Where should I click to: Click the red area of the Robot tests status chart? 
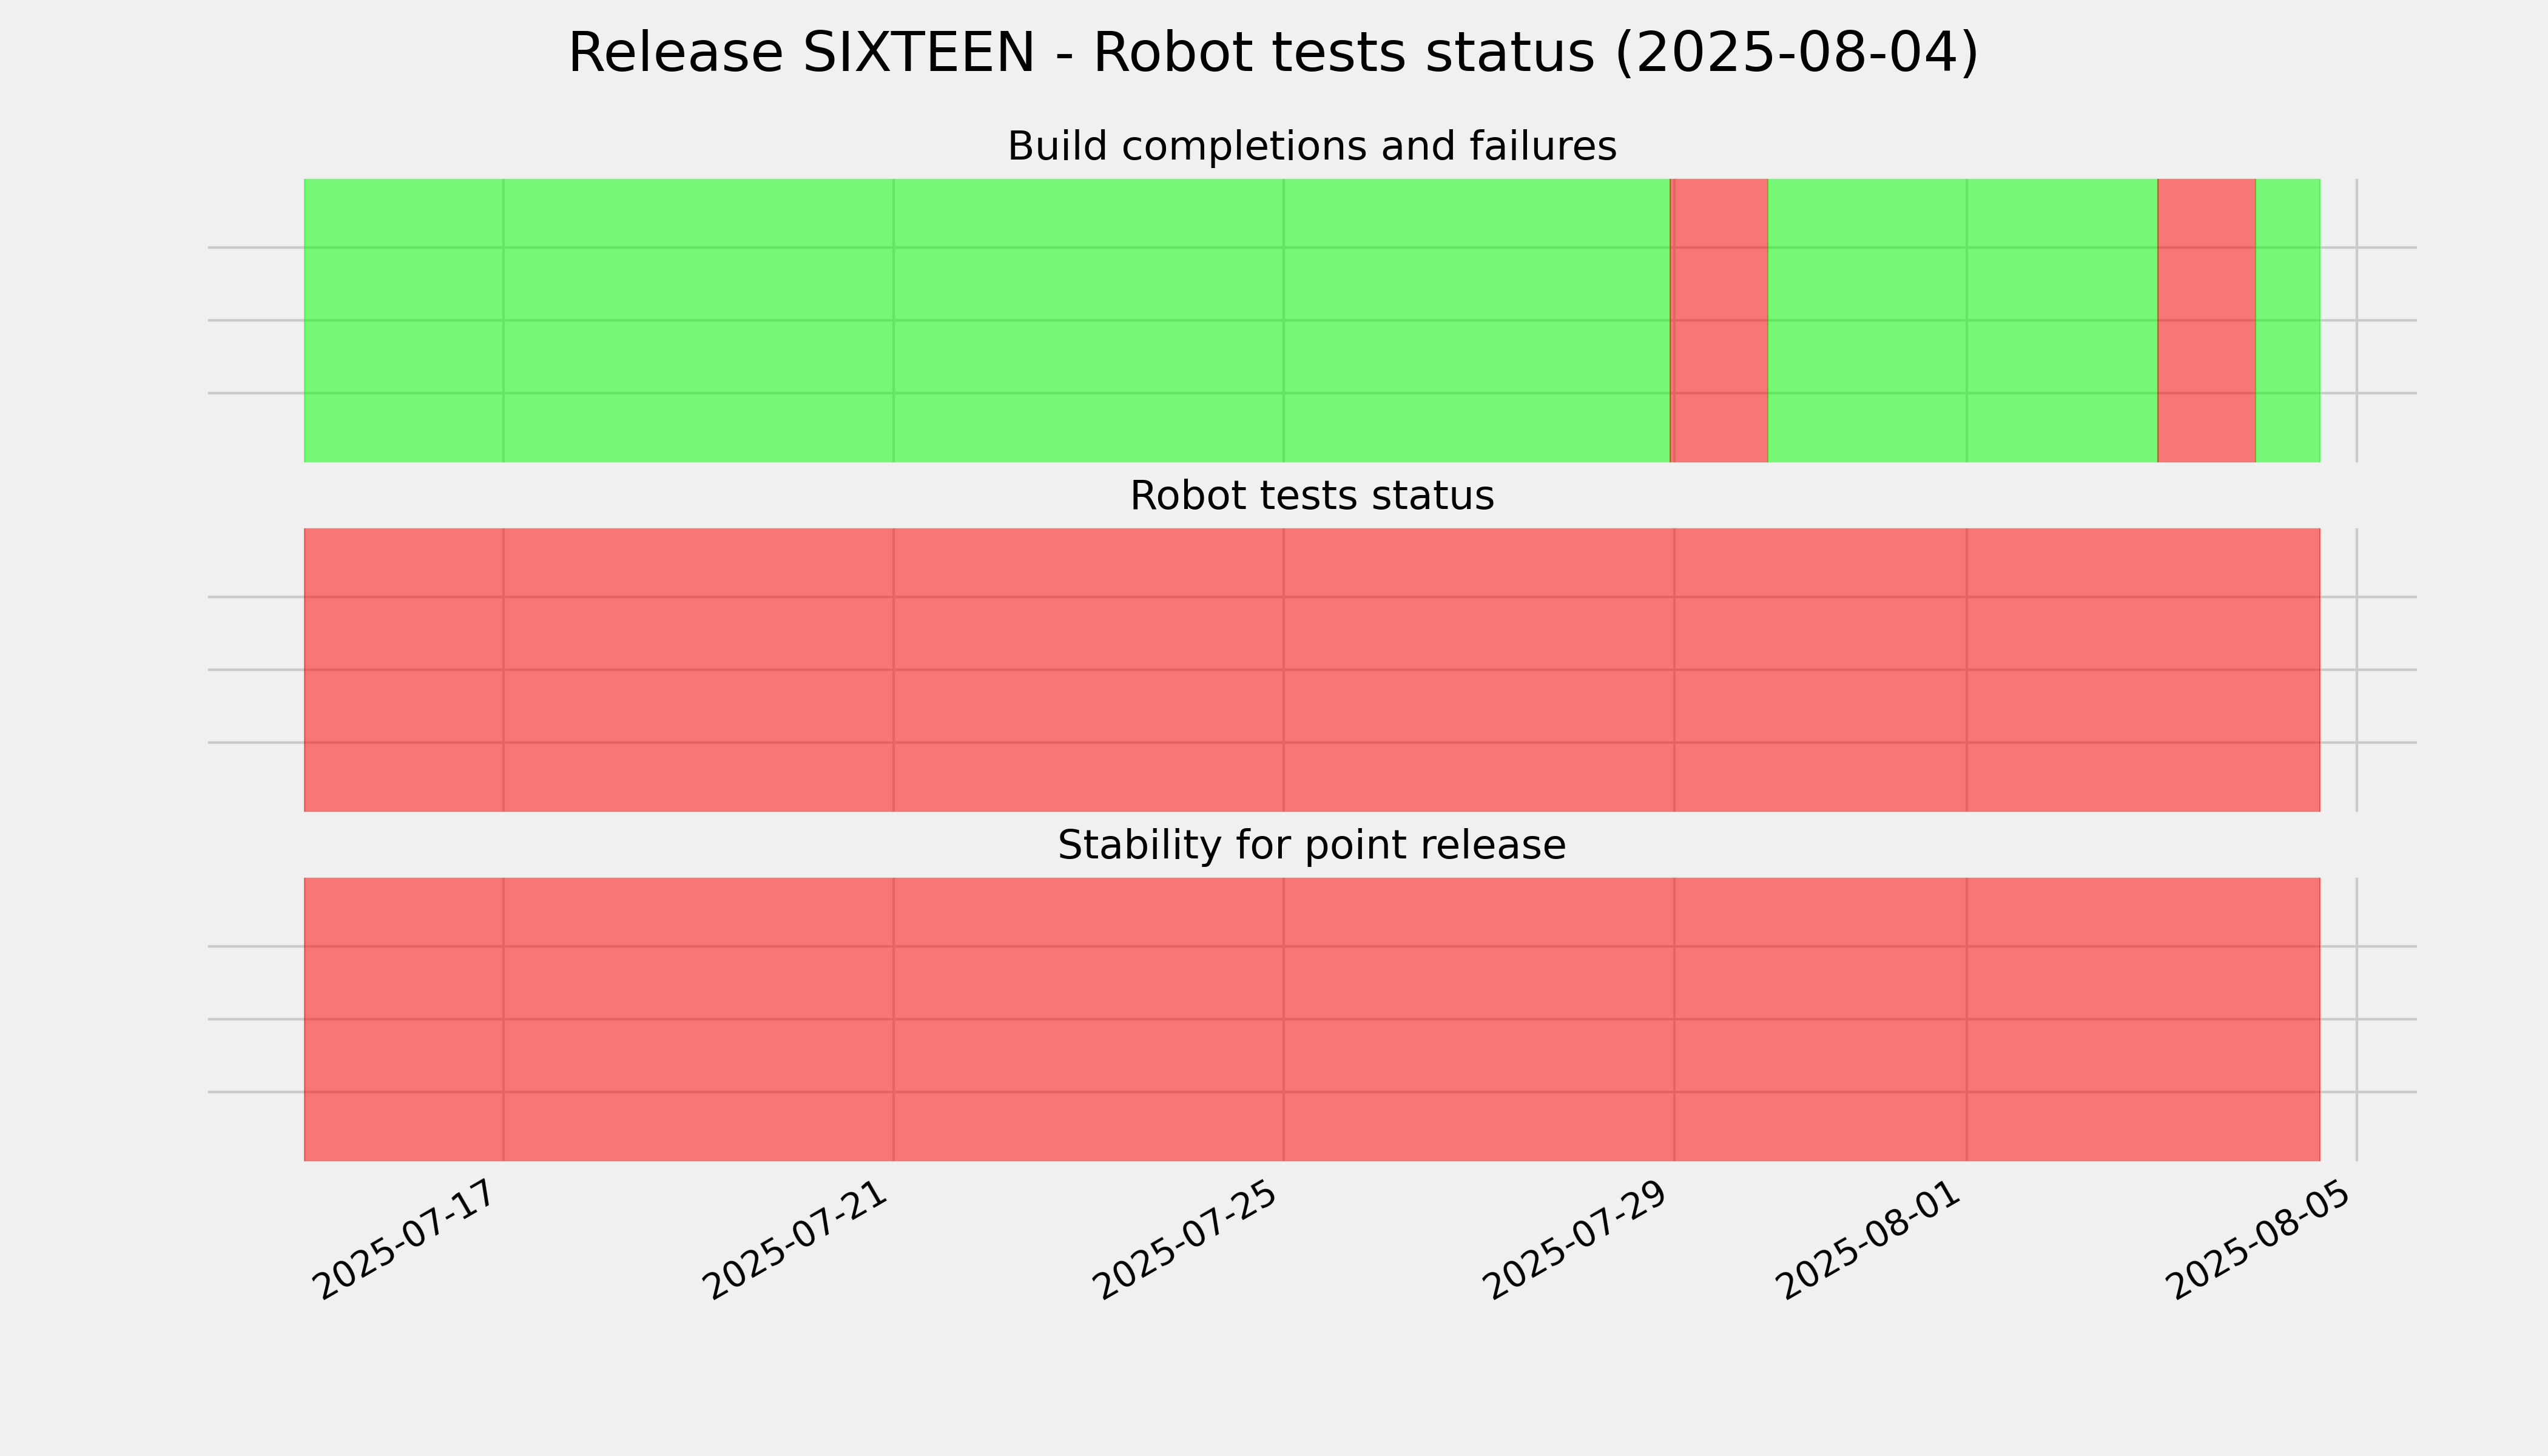click(x=1312, y=670)
